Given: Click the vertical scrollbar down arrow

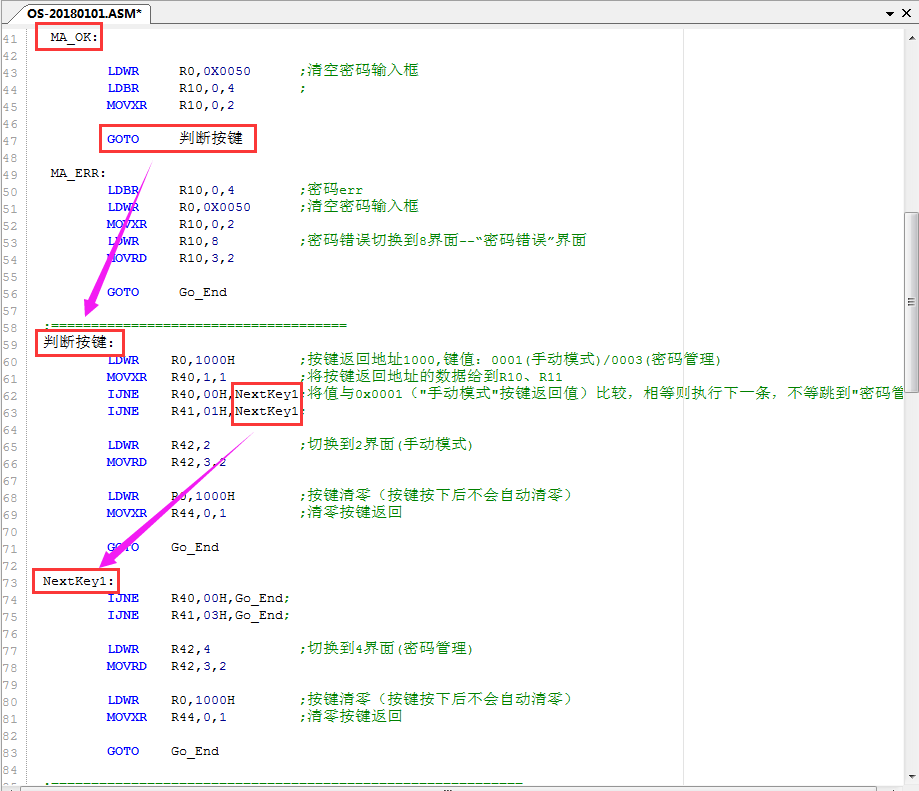Looking at the screenshot, I should [x=911, y=777].
